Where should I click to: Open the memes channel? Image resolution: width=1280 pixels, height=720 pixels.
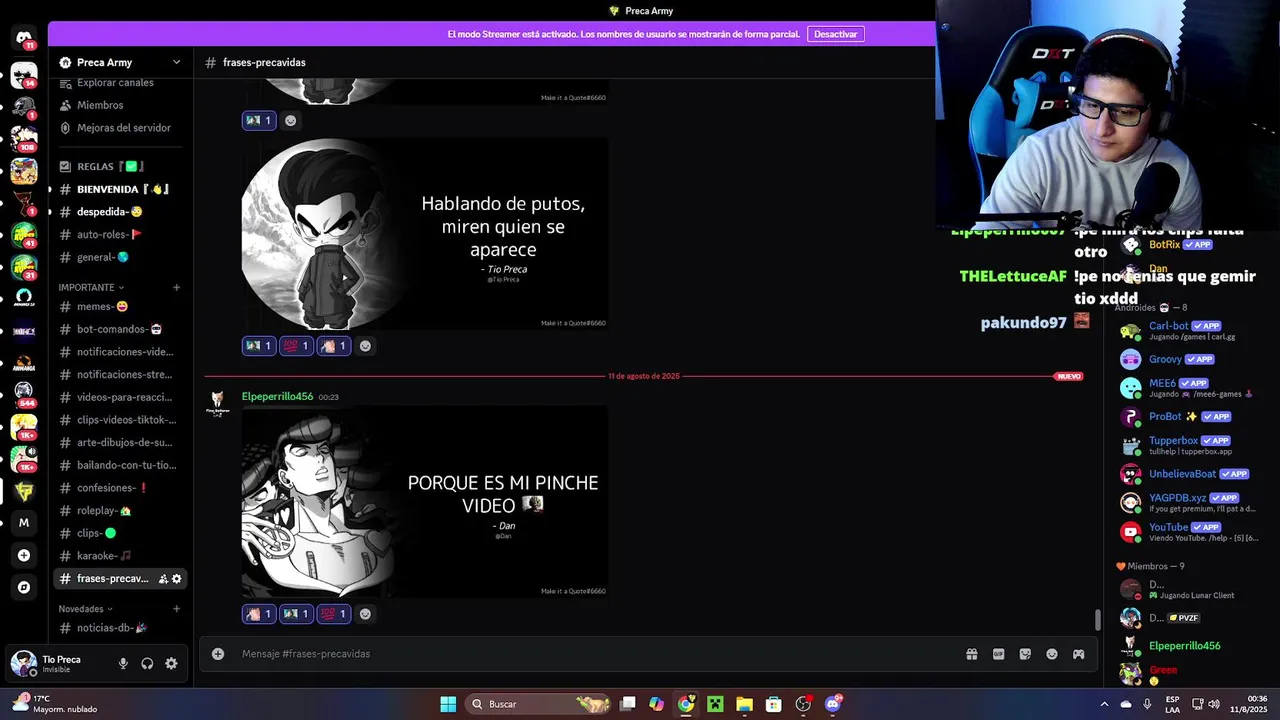pos(121,307)
